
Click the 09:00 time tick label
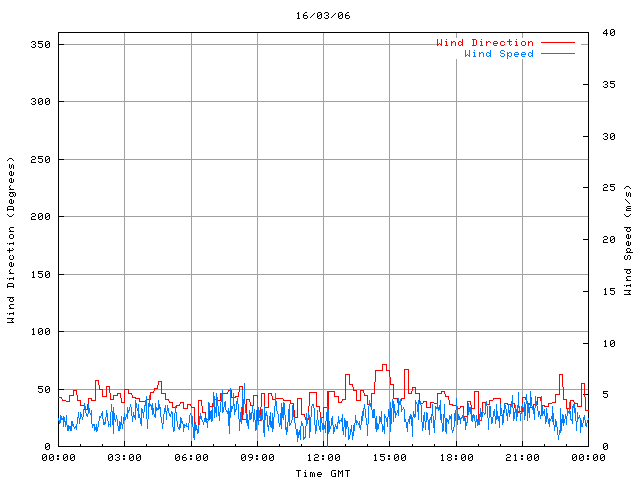coord(258,458)
